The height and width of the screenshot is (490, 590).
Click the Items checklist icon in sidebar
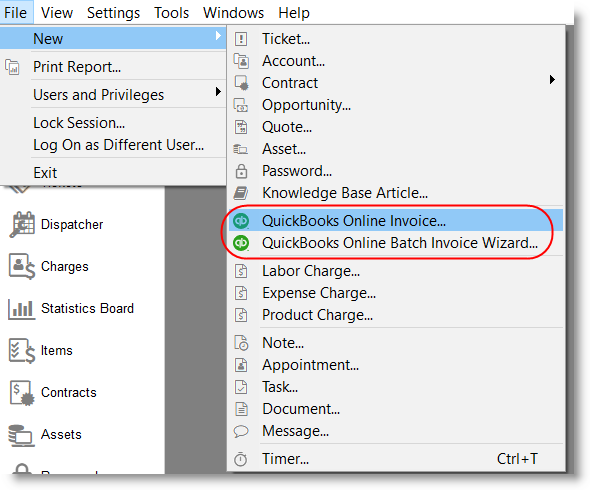click(22, 351)
